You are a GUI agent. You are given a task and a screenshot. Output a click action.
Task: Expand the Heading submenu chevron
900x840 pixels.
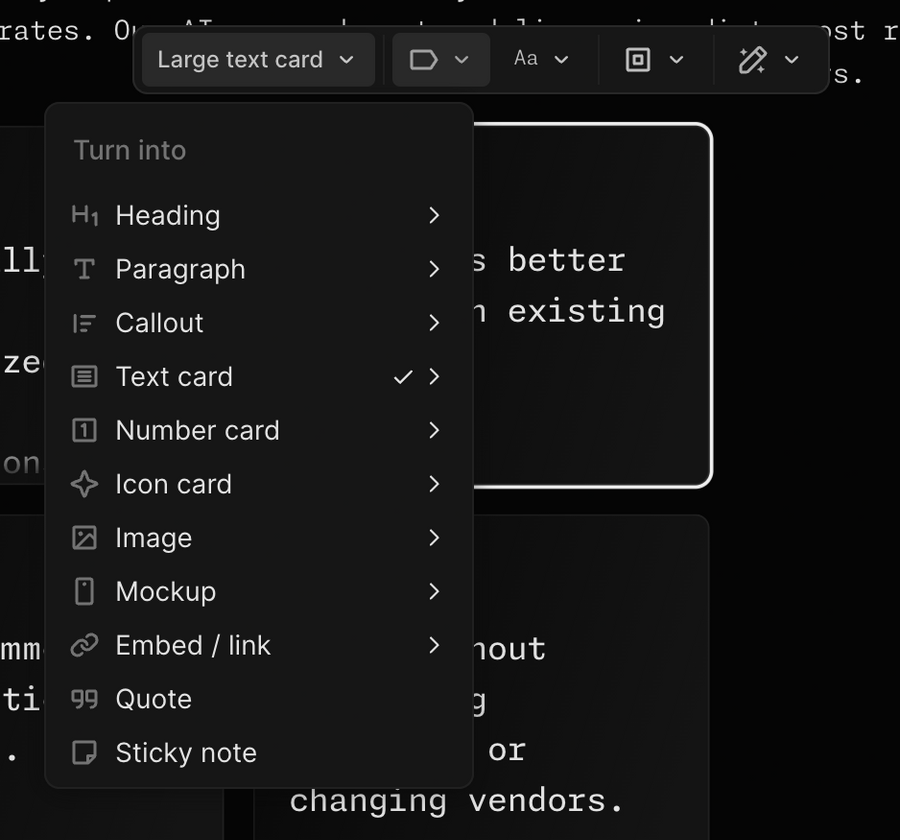(433, 215)
